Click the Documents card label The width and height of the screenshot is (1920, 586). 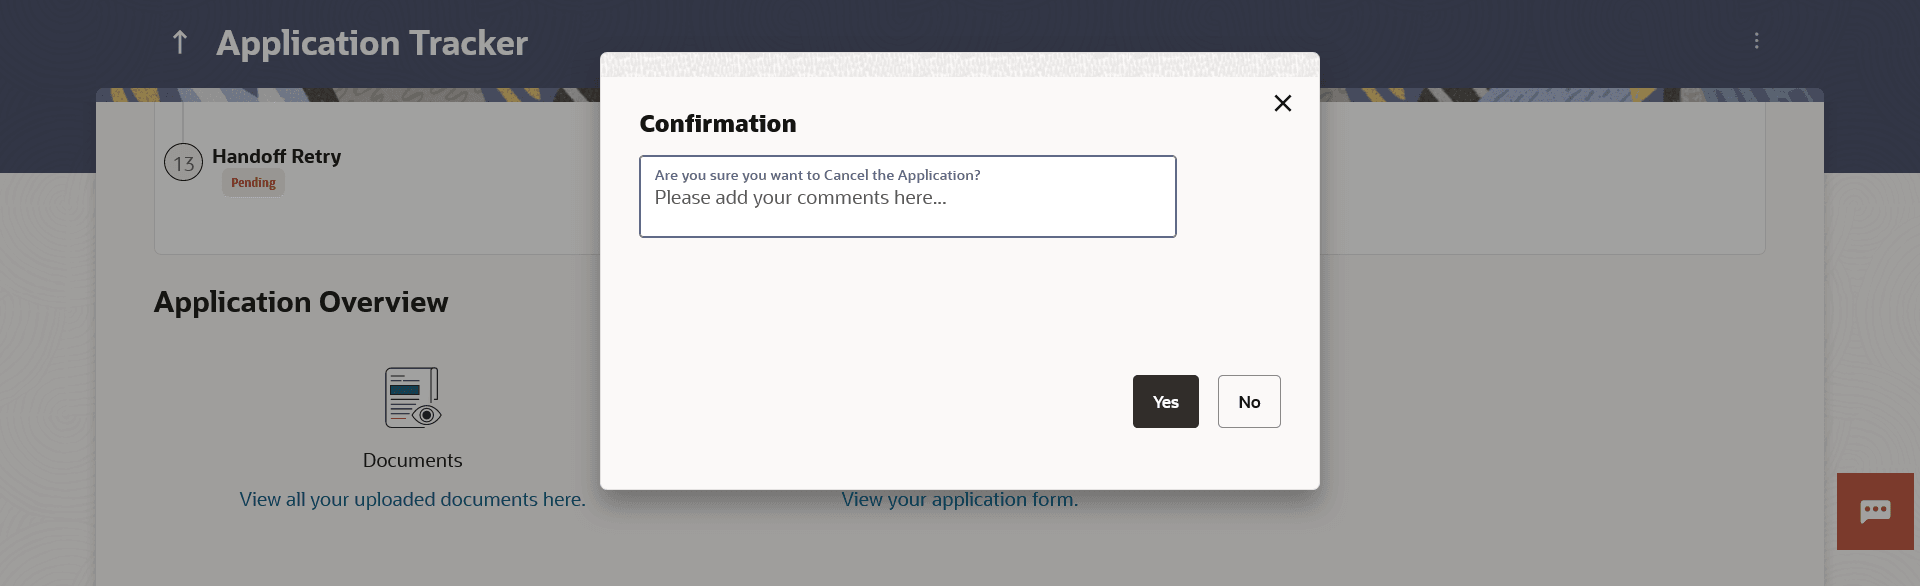[412, 460]
